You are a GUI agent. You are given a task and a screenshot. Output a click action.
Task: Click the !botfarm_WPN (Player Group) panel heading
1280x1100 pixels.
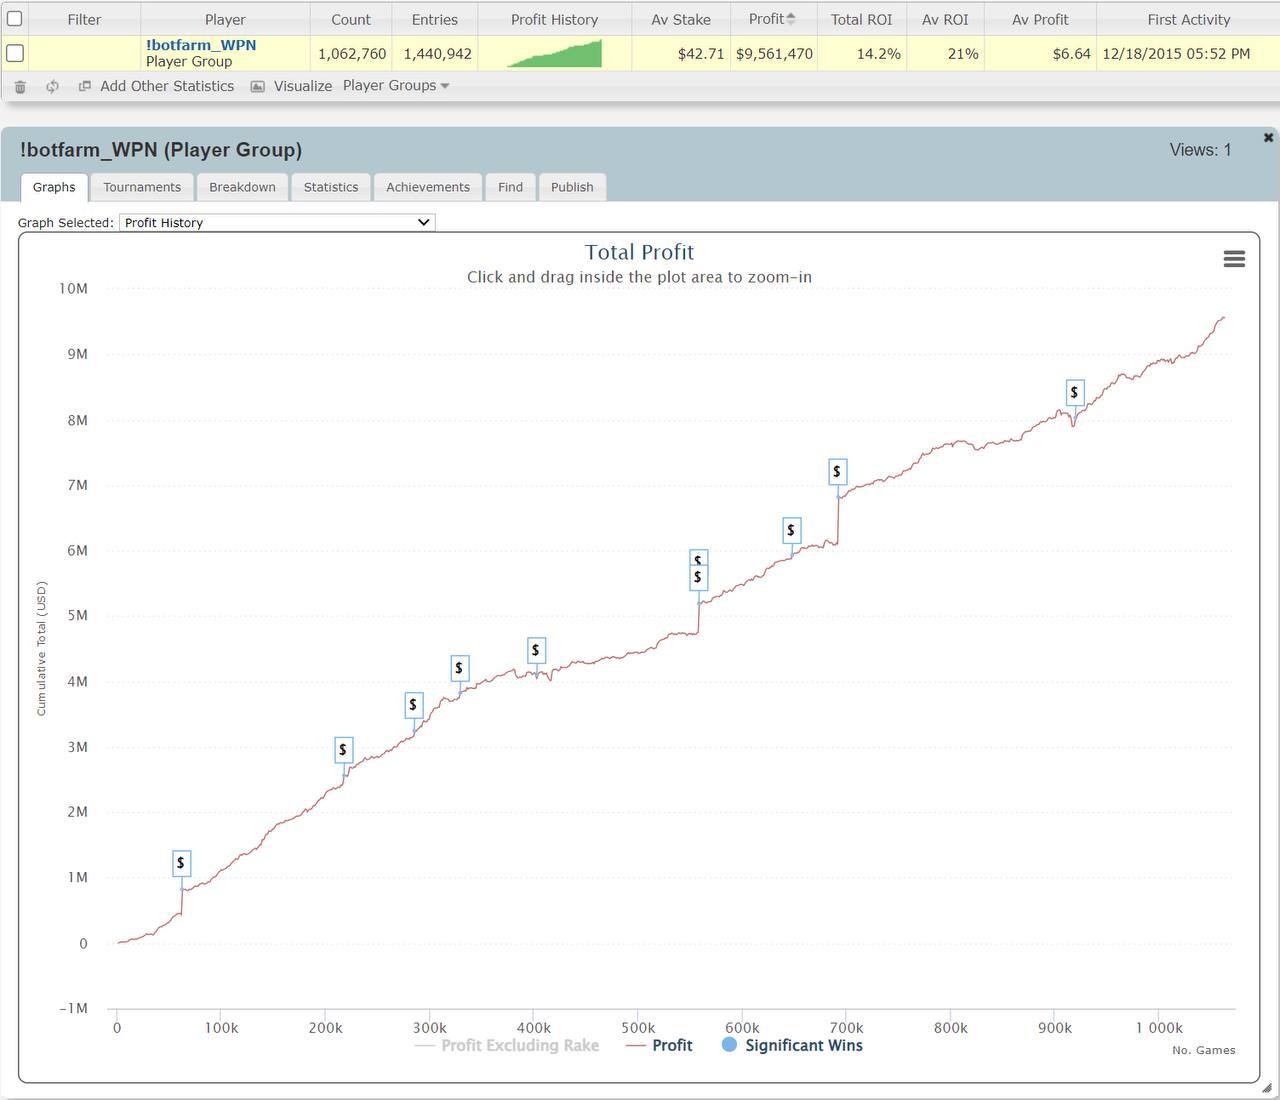[x=161, y=150]
